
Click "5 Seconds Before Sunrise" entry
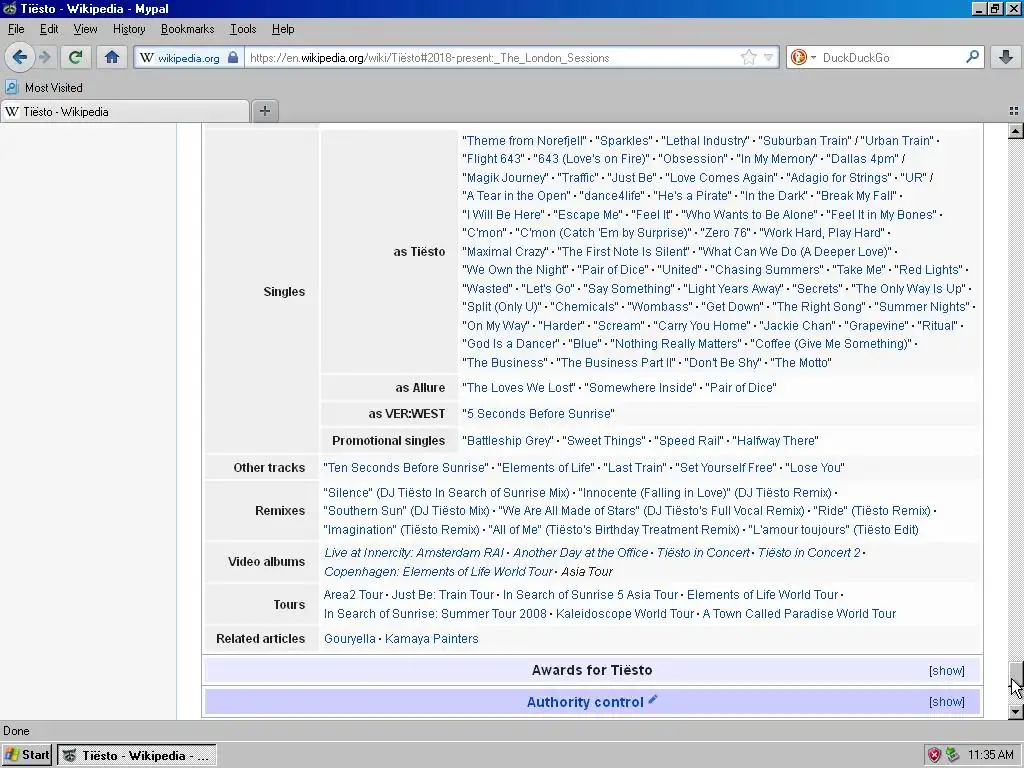click(538, 413)
